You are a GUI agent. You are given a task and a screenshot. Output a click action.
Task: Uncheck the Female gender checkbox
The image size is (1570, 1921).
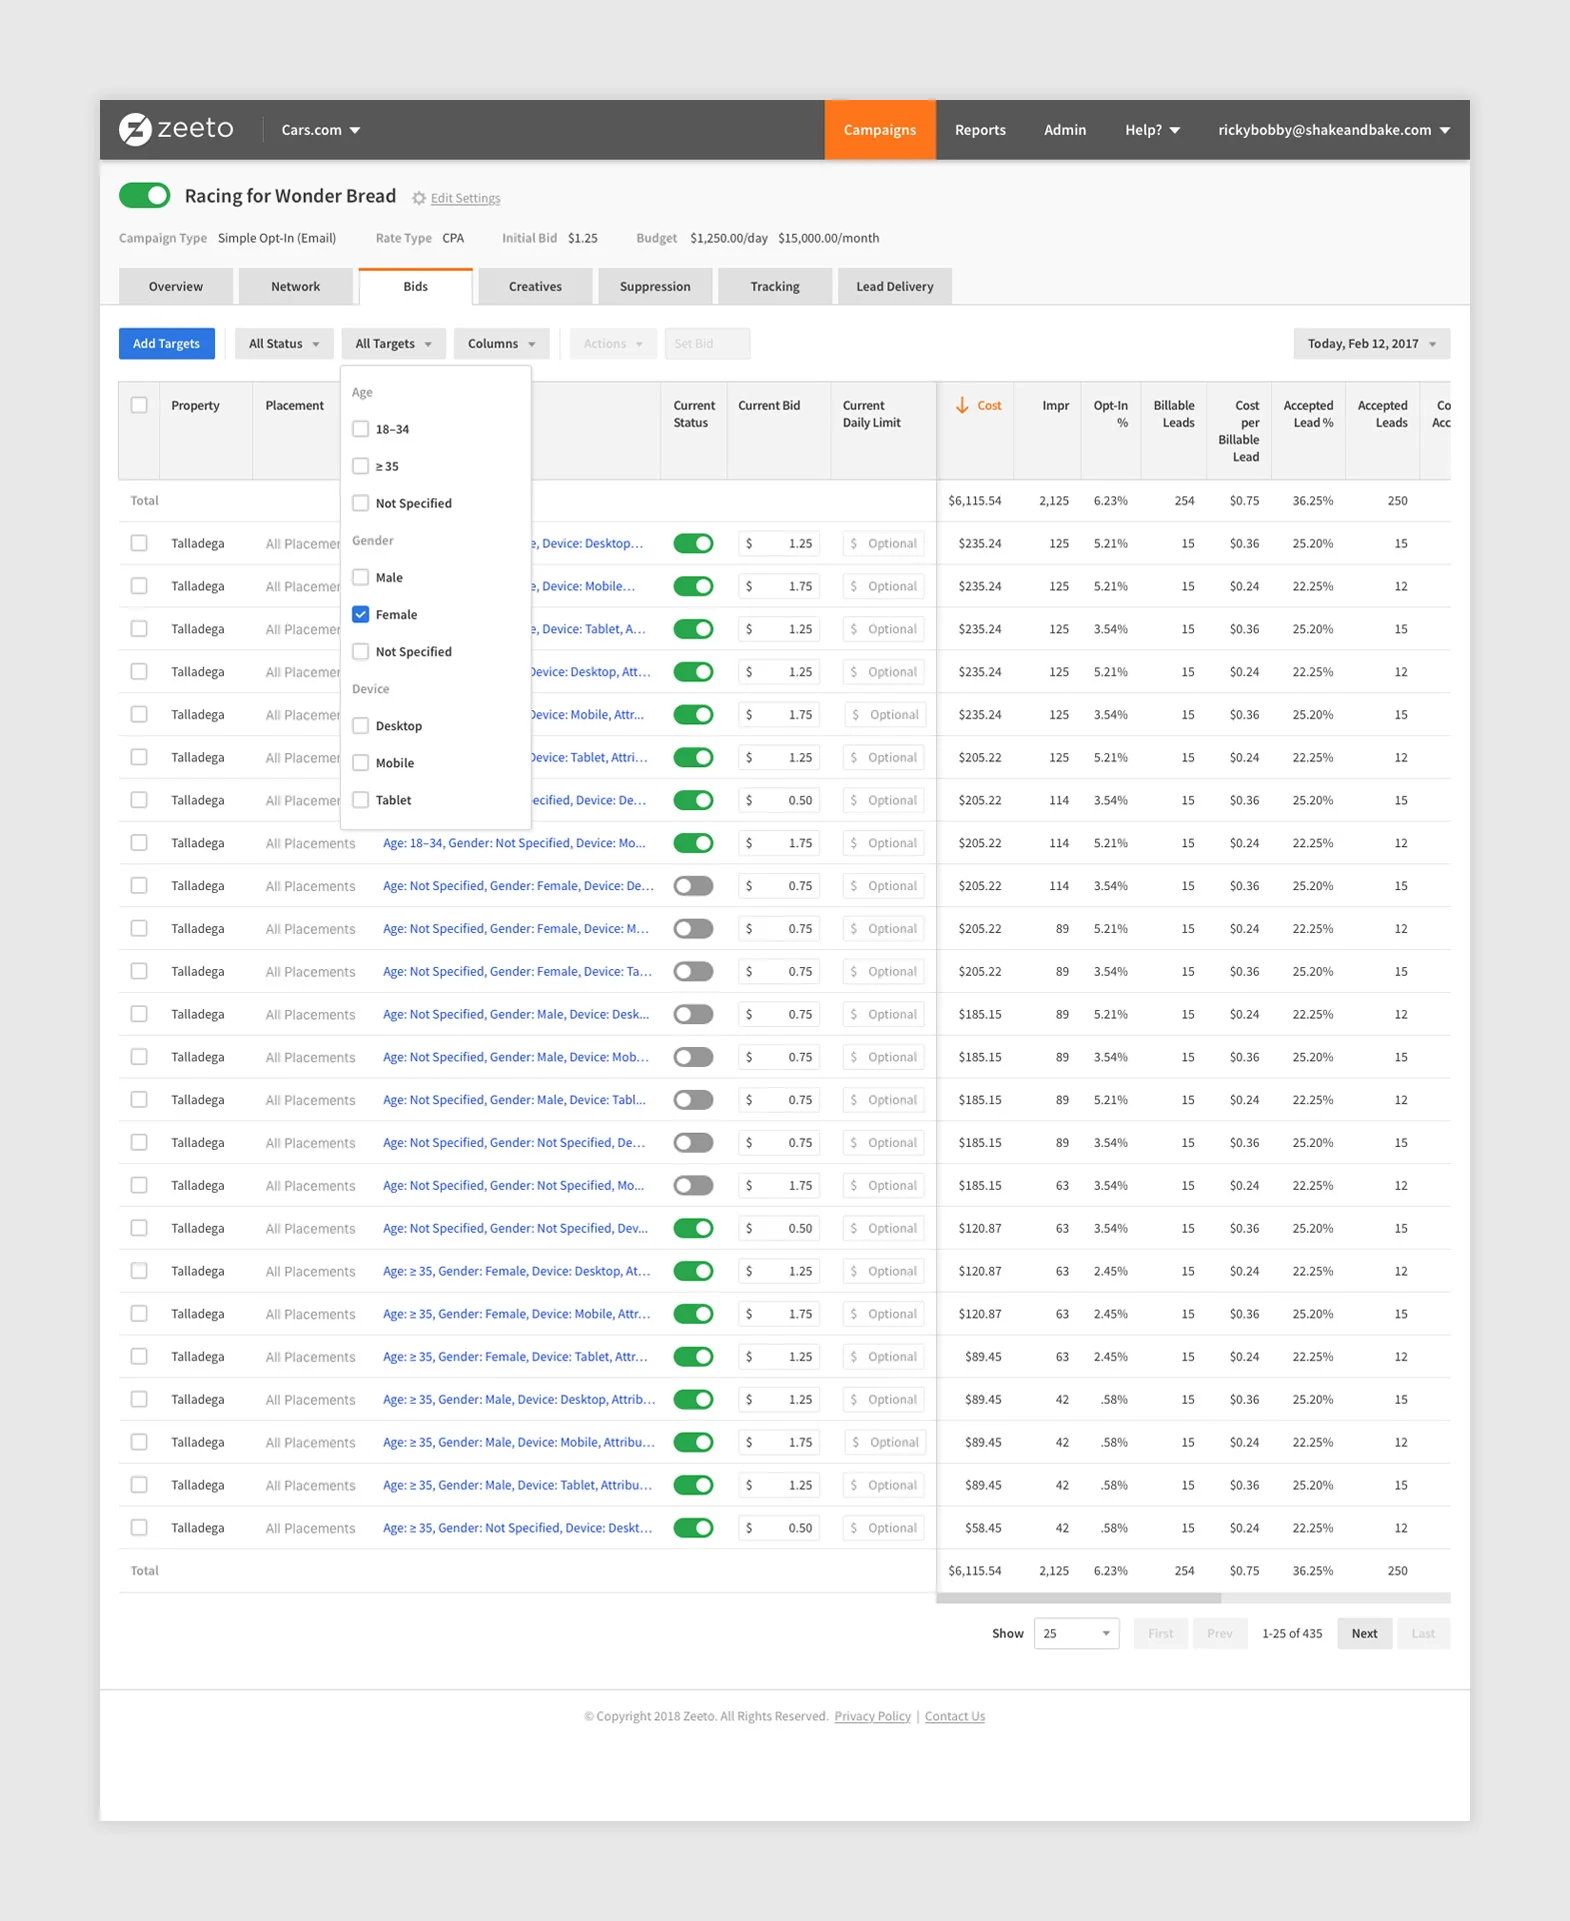pos(361,614)
